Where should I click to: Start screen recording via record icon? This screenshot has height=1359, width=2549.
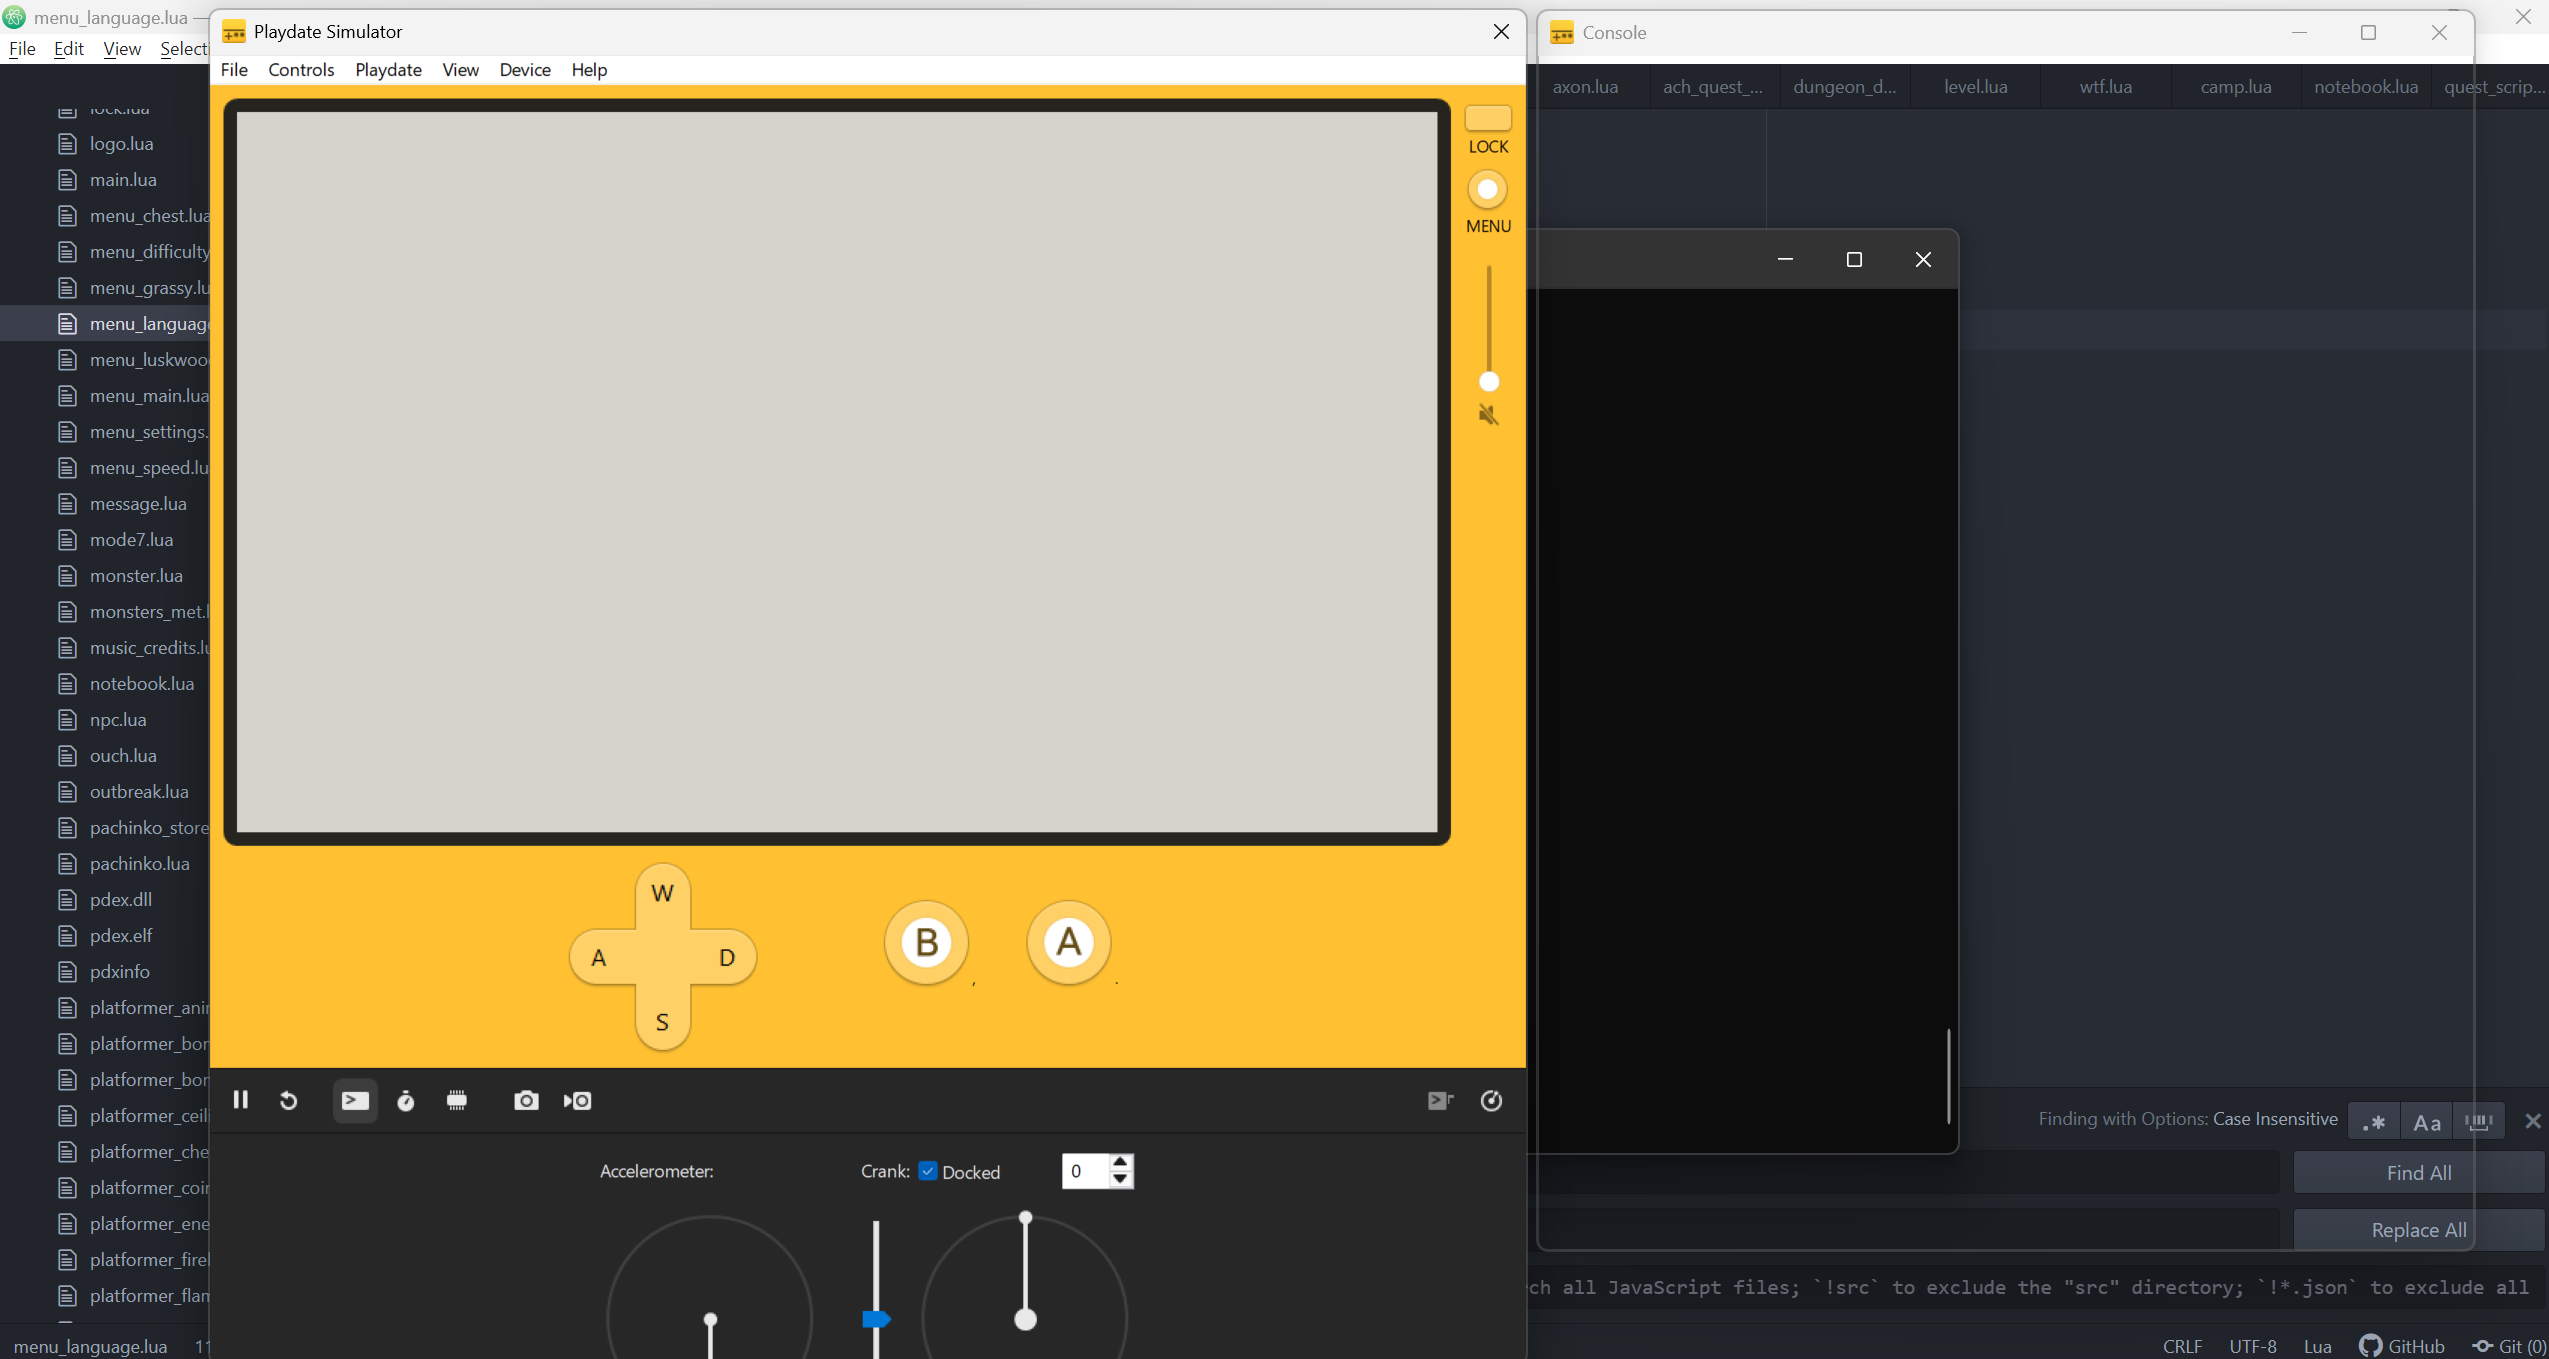[578, 1100]
